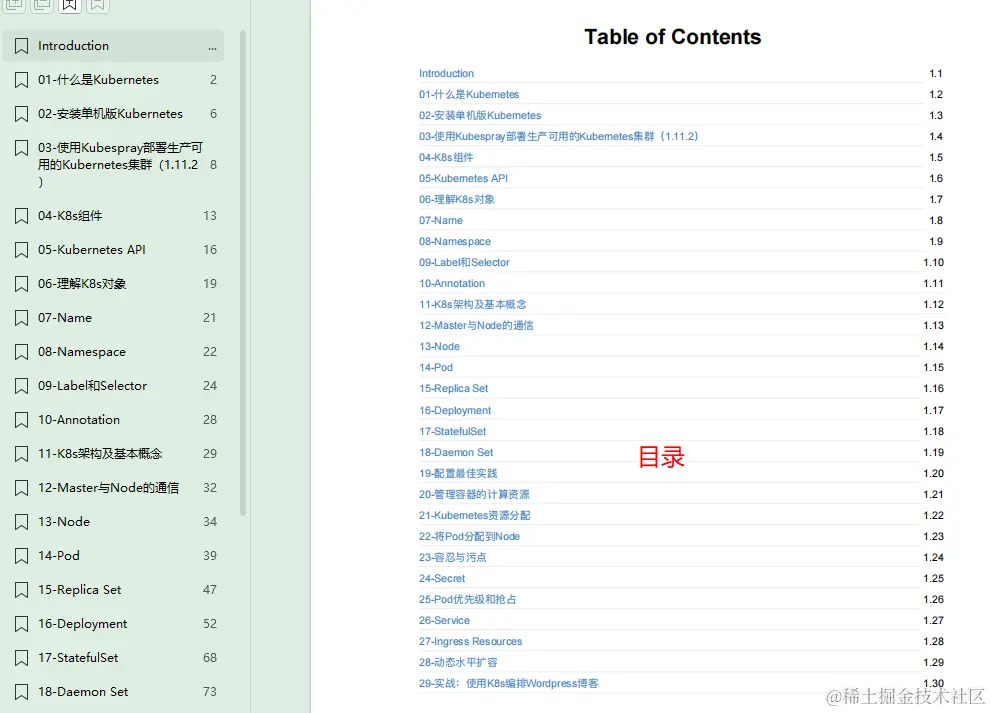Click bookmark icon beside 06-理解K8s对象
992x713 pixels.
pos(22,284)
